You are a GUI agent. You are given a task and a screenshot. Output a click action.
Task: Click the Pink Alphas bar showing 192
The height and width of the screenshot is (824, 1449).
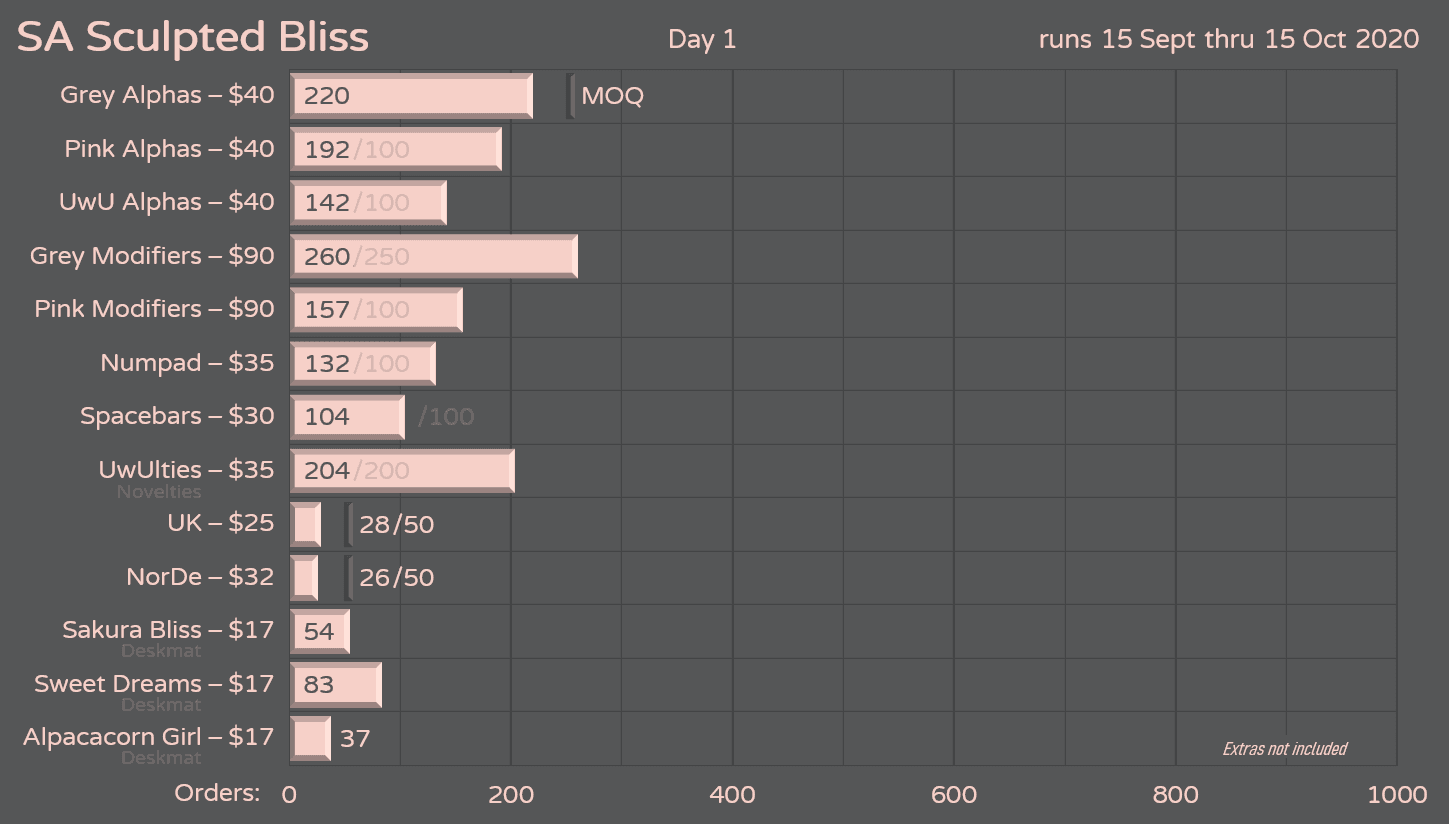click(395, 149)
